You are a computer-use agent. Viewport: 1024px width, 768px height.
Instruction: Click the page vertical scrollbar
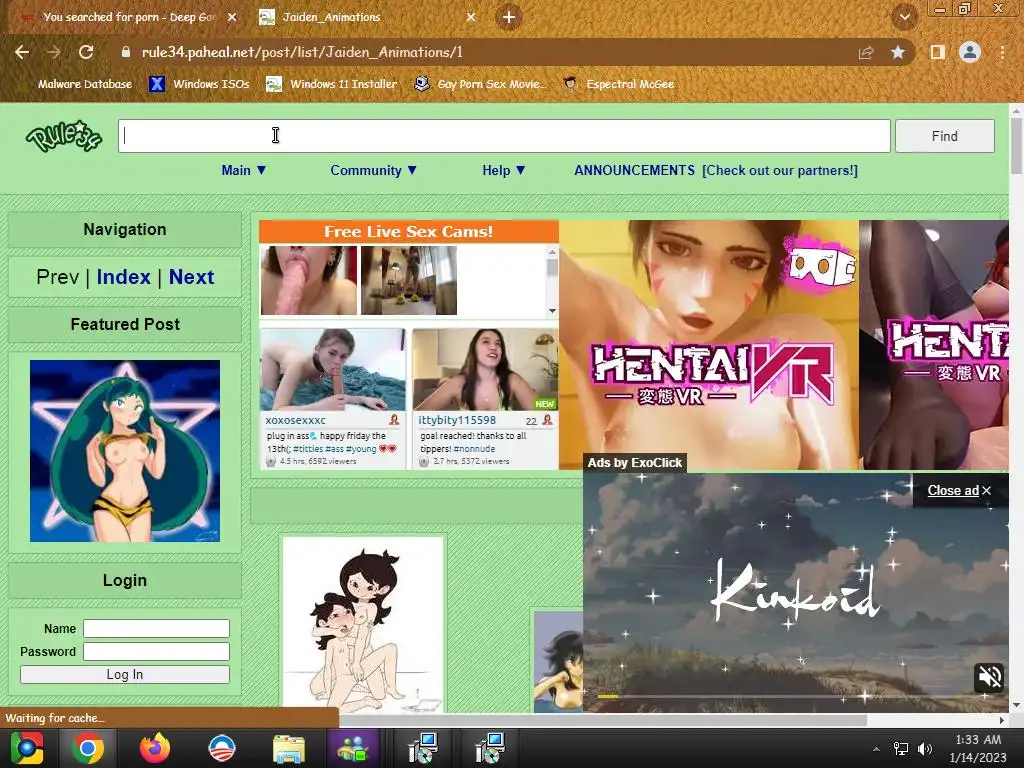1016,144
